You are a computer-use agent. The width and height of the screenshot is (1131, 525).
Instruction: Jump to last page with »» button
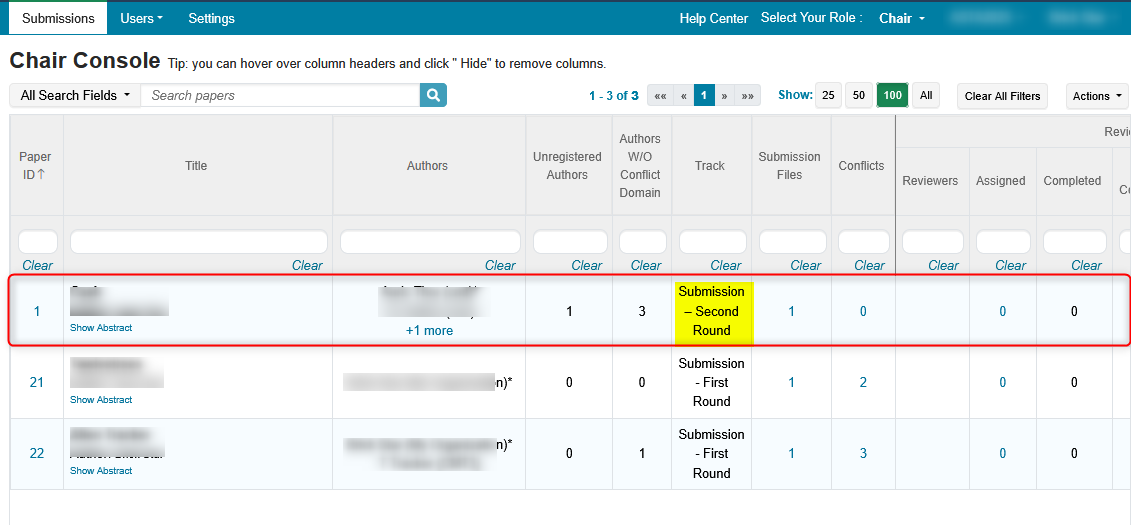click(748, 95)
